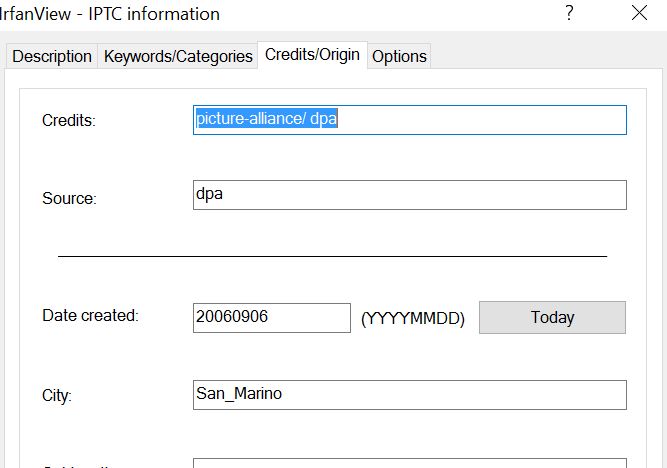Screen dimensions: 667x468
Task: Click the Credits input field
Action: [410, 120]
